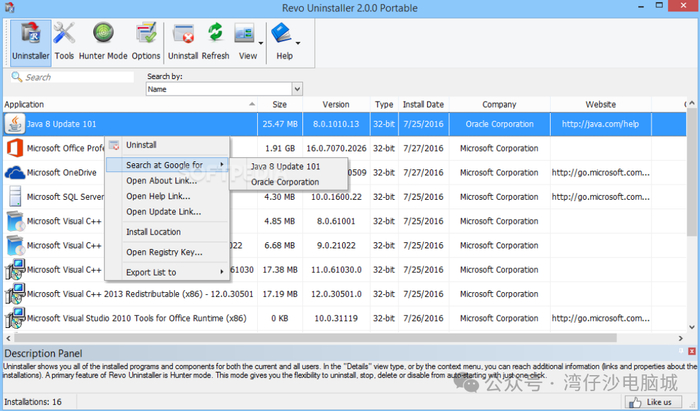700x411 pixels.
Task: Click the 6.68 MB Visual C++ row icon
Action: [15, 245]
